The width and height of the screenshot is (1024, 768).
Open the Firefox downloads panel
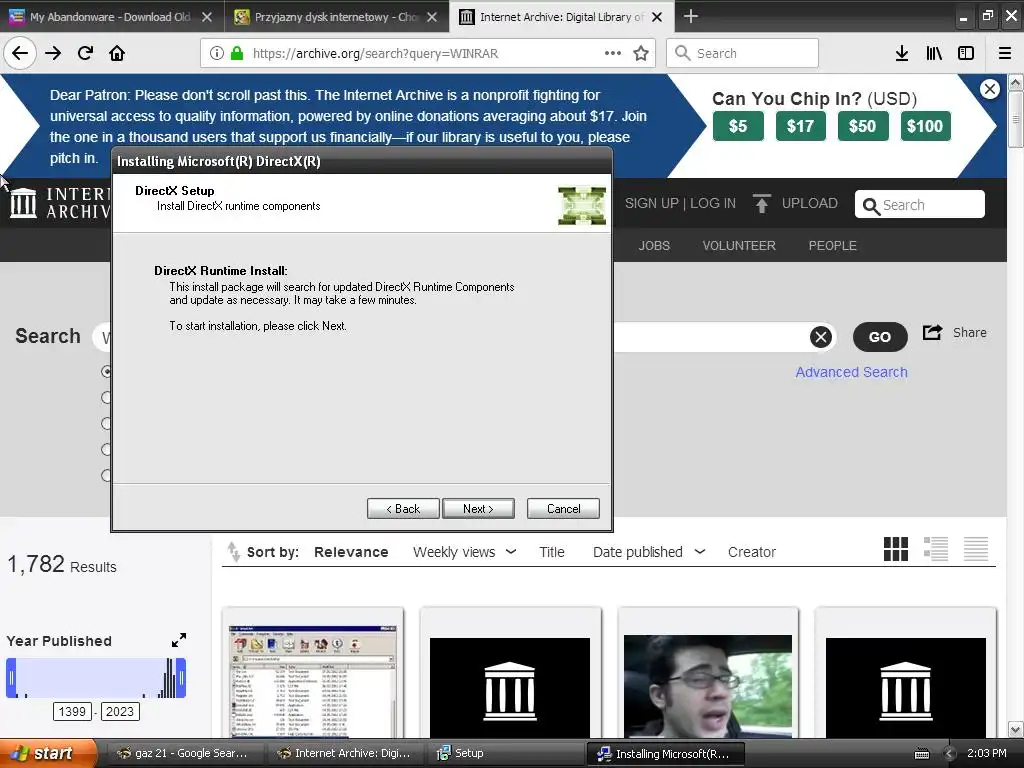pyautogui.click(x=902, y=54)
